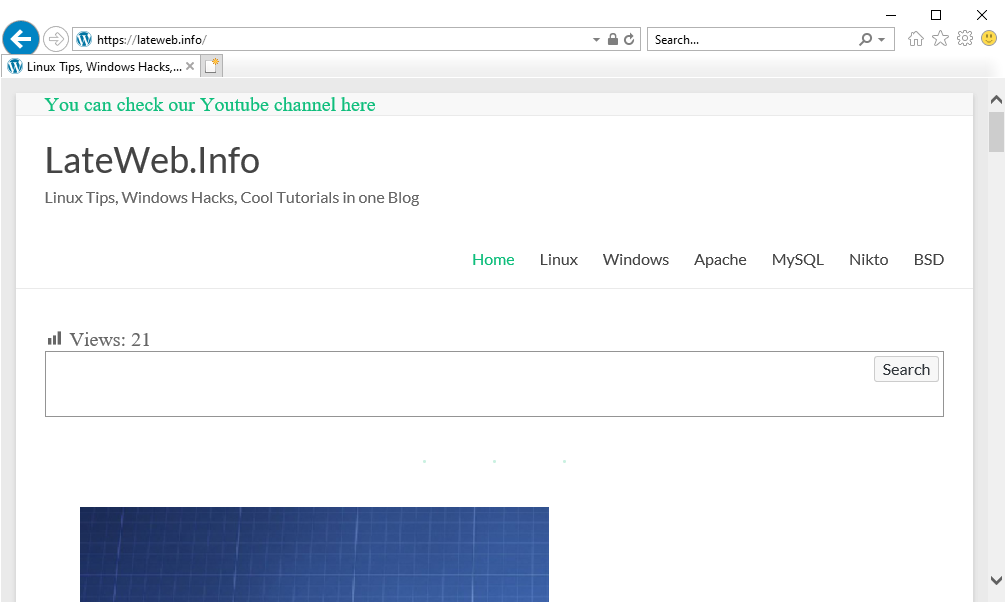The width and height of the screenshot is (1006, 603).
Task: Click the Forward navigation arrow
Action: (56, 39)
